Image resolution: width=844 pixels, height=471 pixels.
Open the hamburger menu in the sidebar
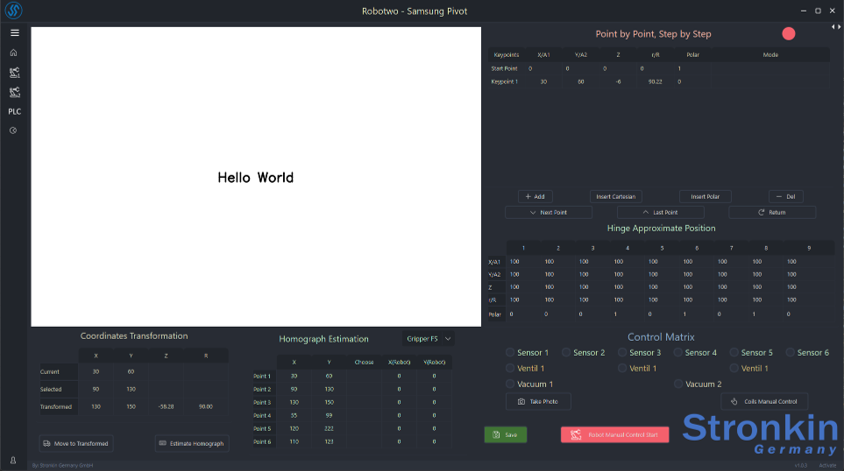click(15, 33)
